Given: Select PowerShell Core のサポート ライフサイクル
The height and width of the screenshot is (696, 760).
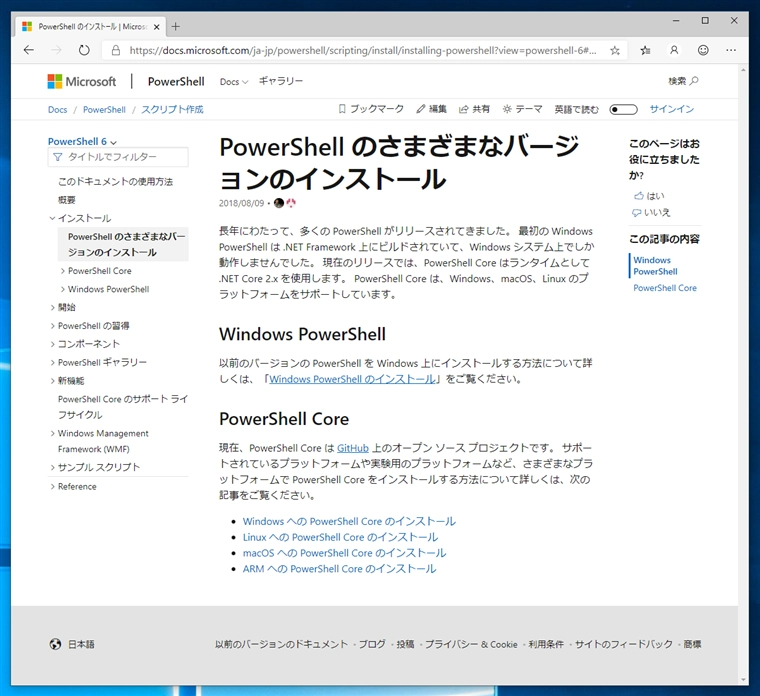Looking at the screenshot, I should pos(123,407).
